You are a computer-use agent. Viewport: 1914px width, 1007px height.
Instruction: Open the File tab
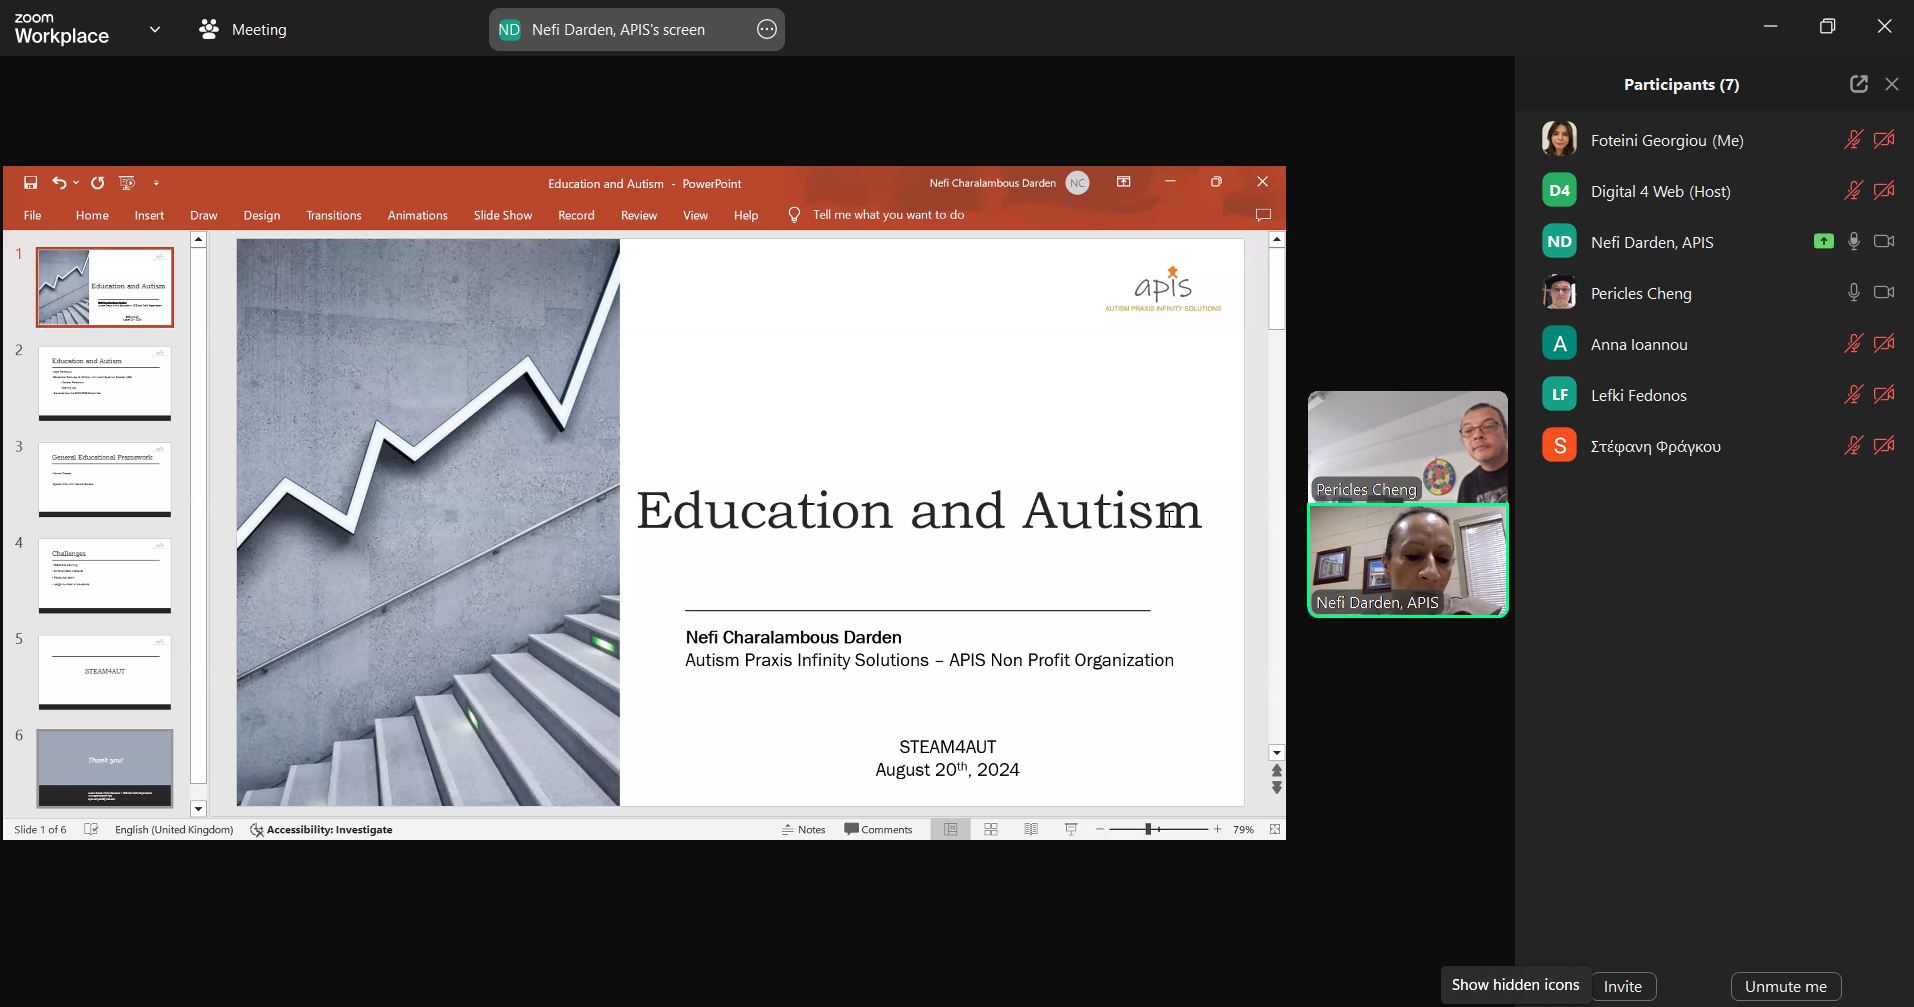(x=33, y=215)
